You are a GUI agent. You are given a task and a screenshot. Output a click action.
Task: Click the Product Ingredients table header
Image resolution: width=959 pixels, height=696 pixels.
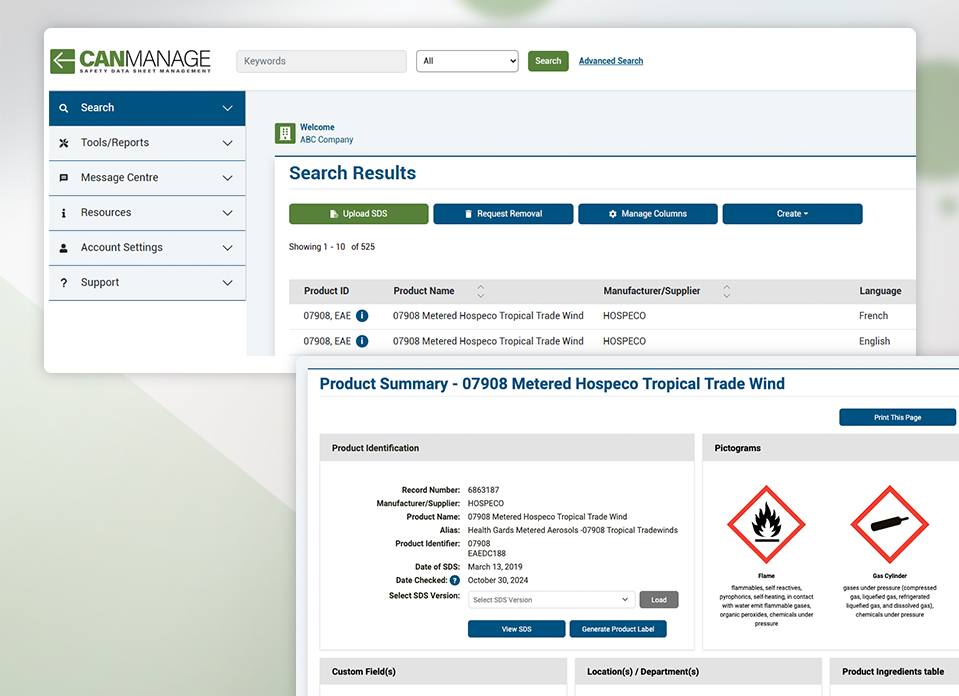click(x=893, y=672)
